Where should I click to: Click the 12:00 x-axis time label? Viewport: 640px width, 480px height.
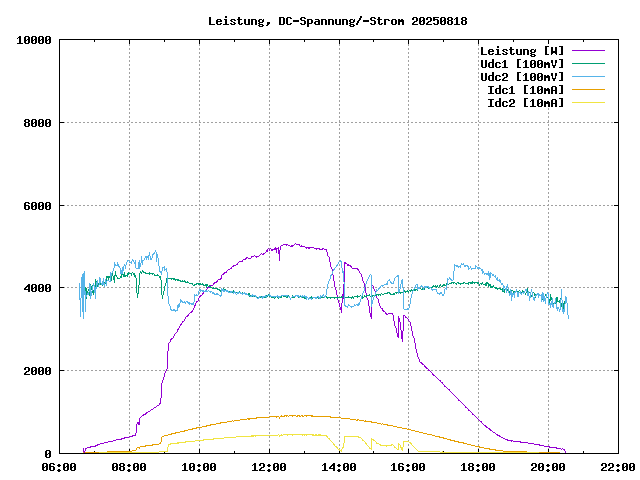pos(269,467)
